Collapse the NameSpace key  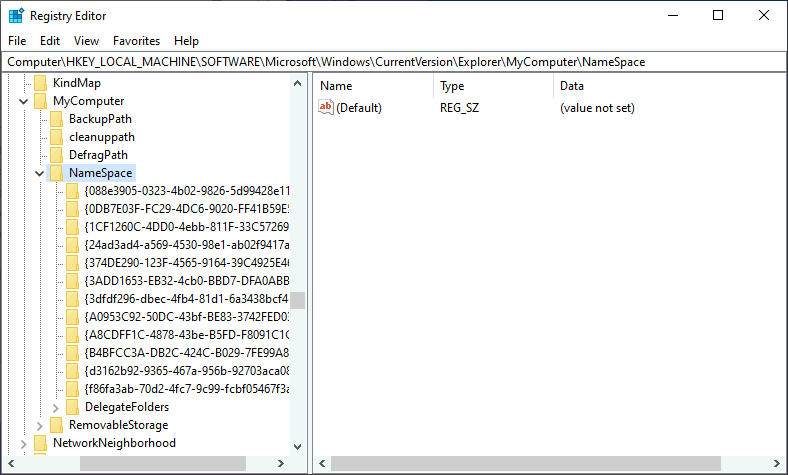tap(40, 173)
